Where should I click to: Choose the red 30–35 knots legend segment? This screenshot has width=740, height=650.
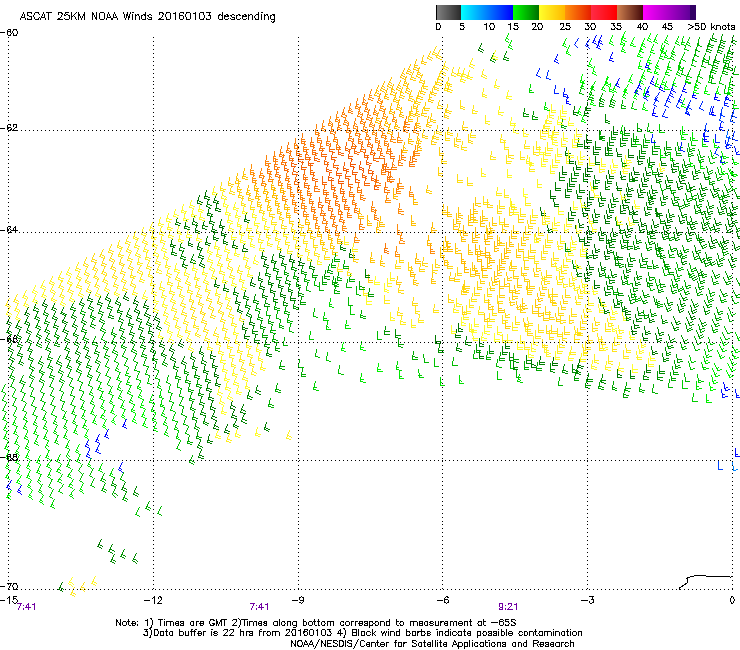[x=604, y=12]
